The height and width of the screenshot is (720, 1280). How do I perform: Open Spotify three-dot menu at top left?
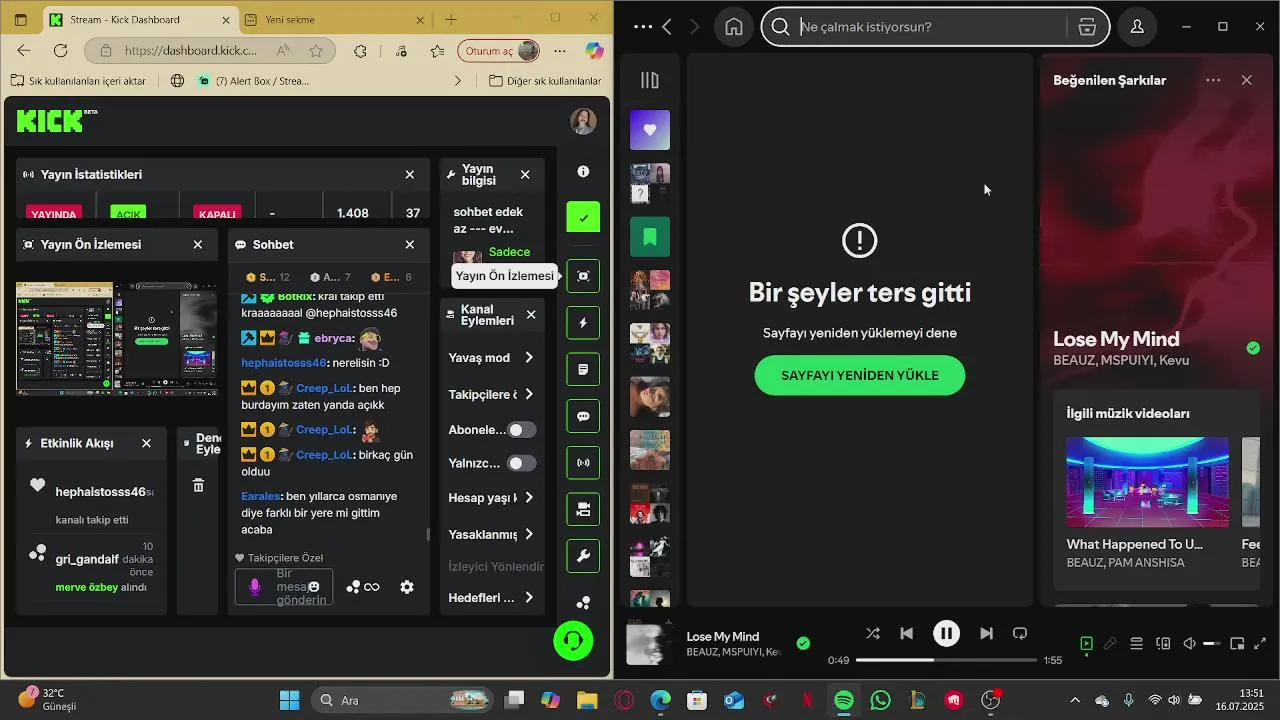click(643, 27)
